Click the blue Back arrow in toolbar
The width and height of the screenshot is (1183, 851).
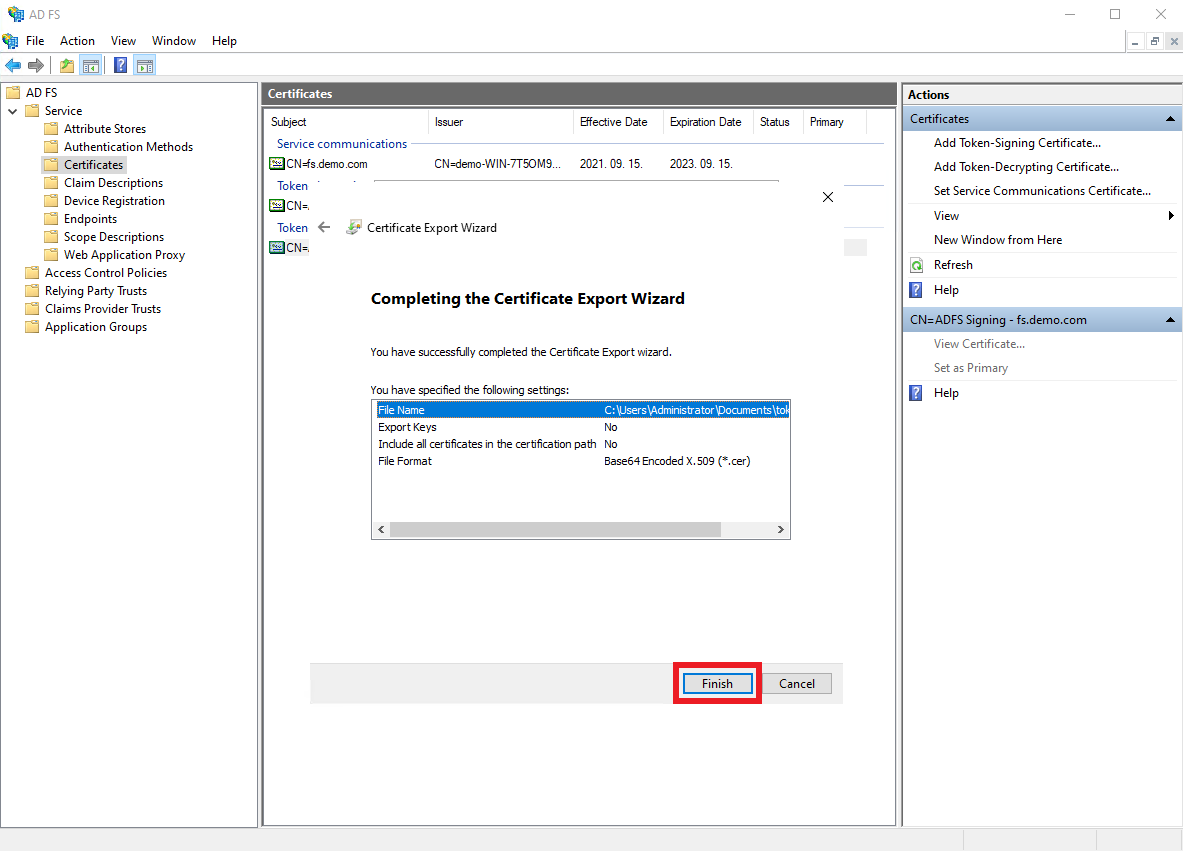click(x=13, y=66)
